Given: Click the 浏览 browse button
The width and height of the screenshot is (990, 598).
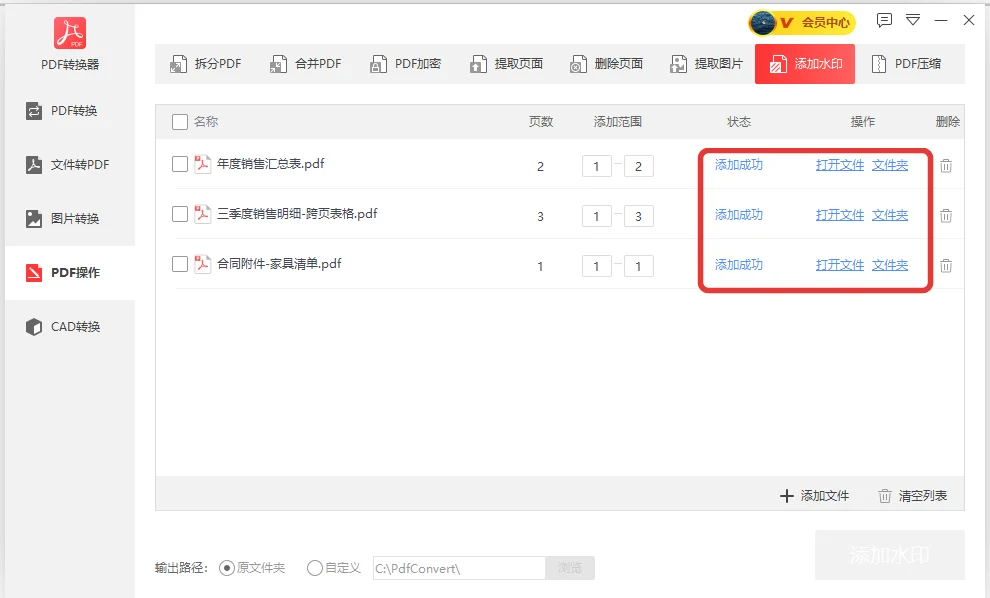Looking at the screenshot, I should pos(570,568).
